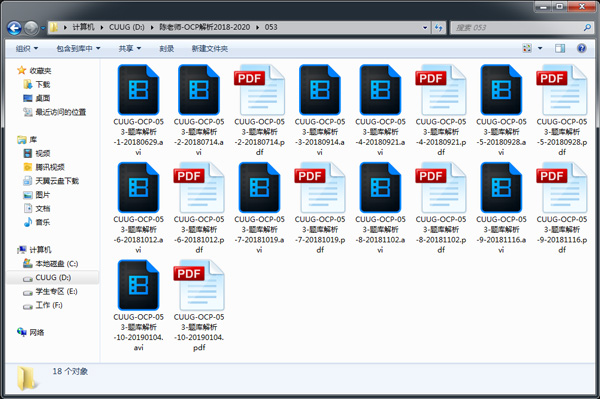Click the 刻录 toolbar button
Viewport: 600px width, 399px height.
pos(166,49)
